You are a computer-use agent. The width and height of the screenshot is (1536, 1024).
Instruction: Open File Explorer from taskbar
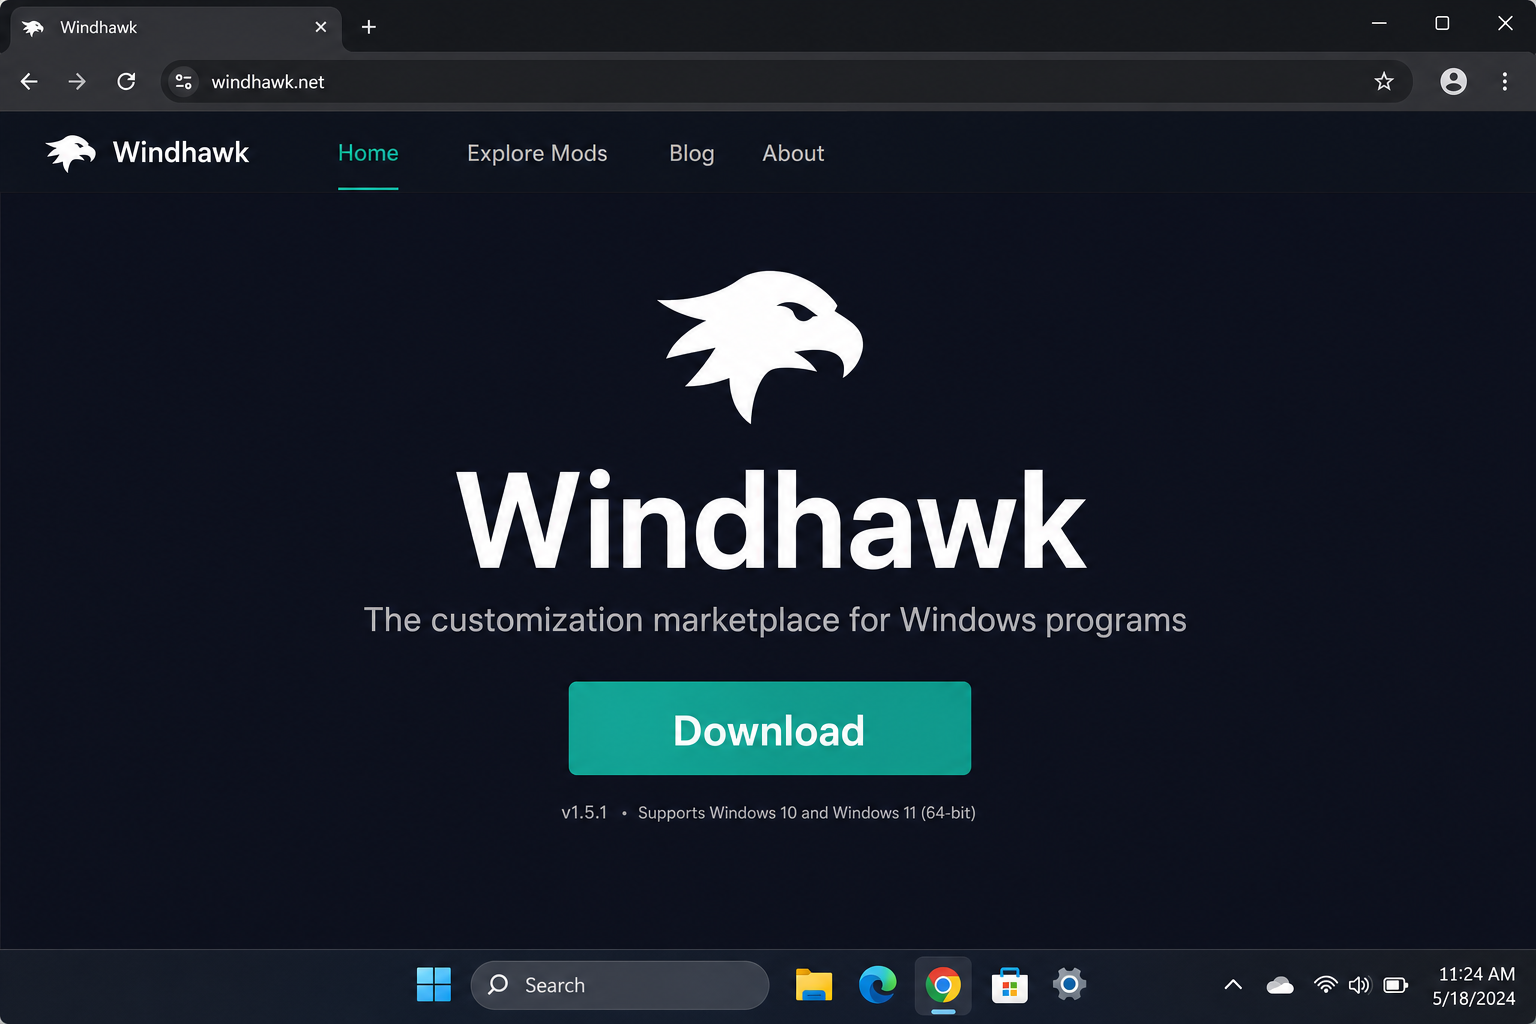click(x=813, y=985)
